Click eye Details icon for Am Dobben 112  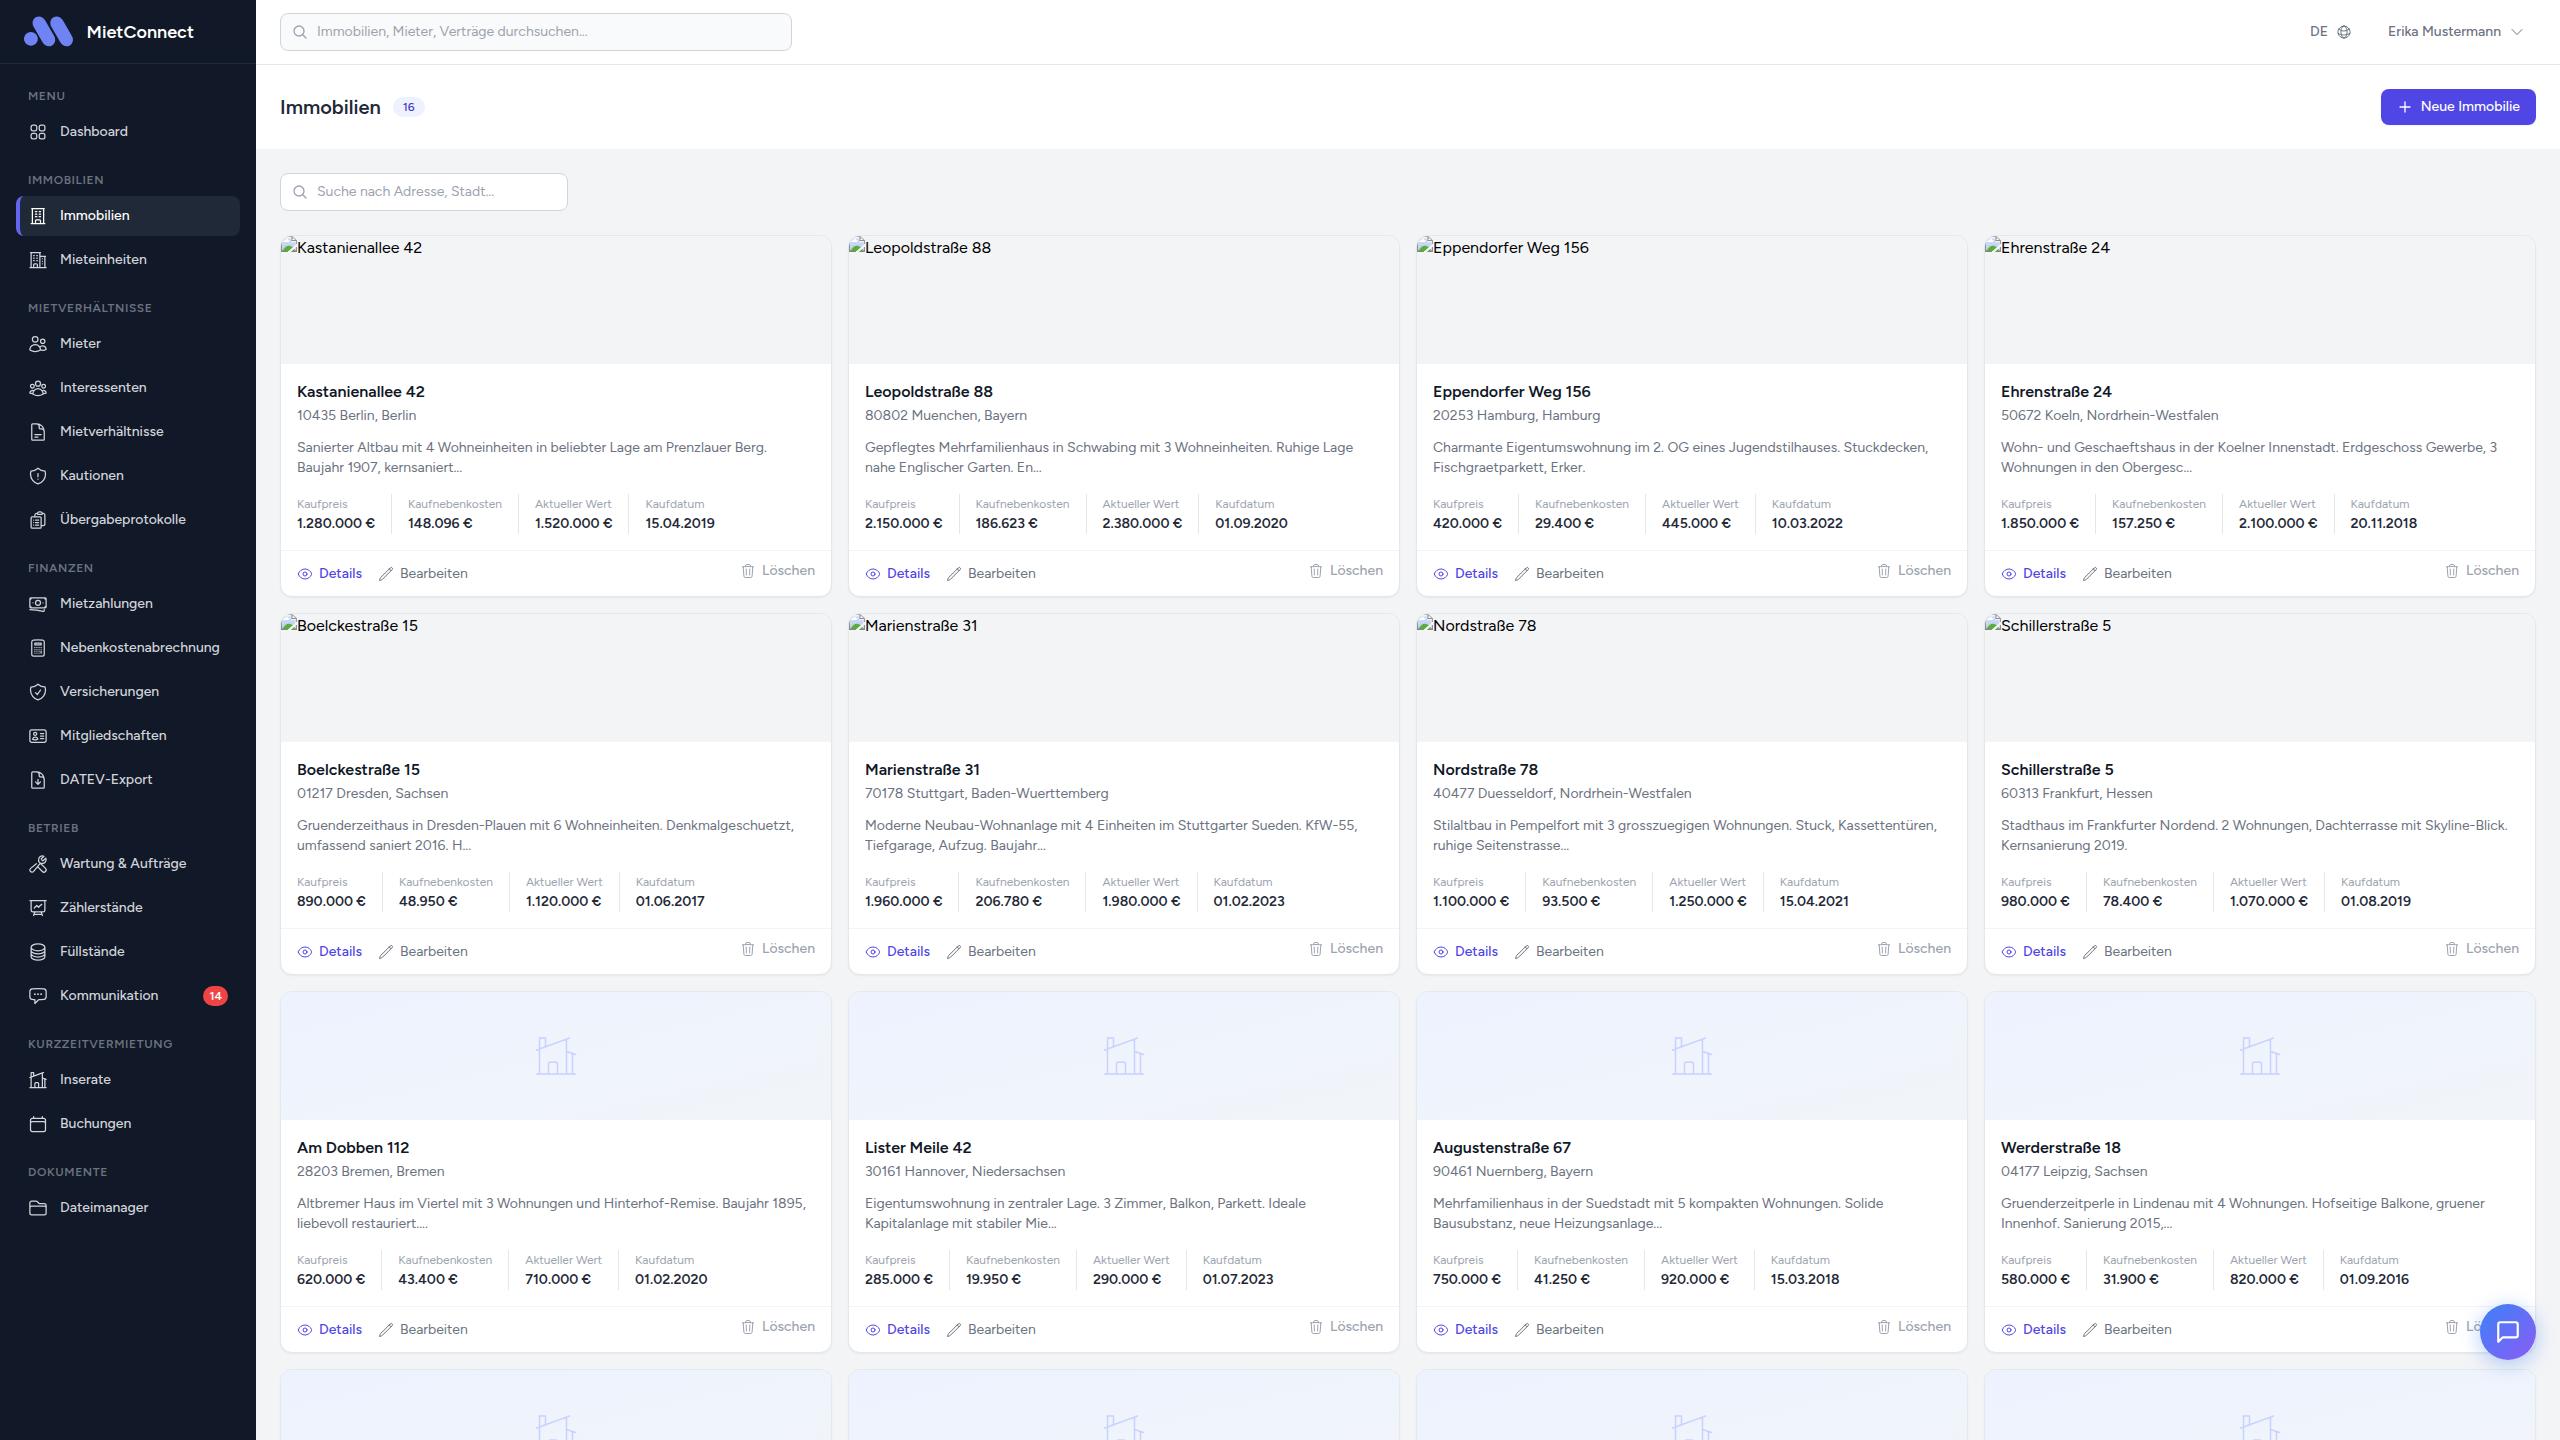tap(305, 1330)
